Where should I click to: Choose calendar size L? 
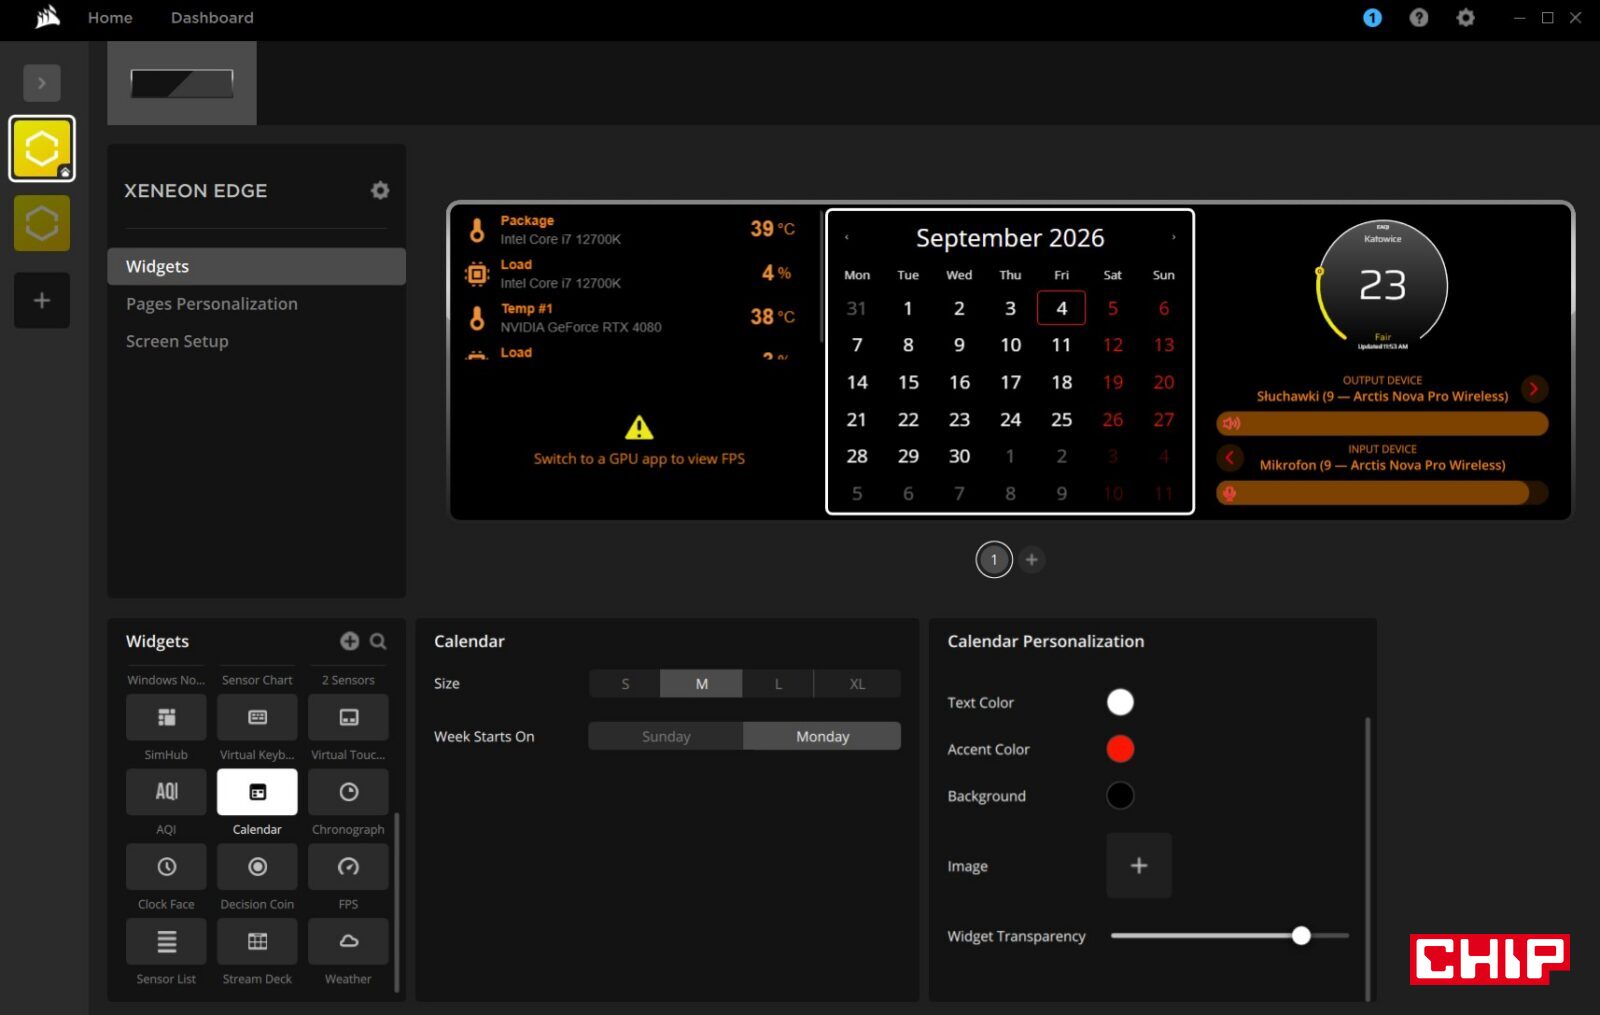tap(778, 684)
